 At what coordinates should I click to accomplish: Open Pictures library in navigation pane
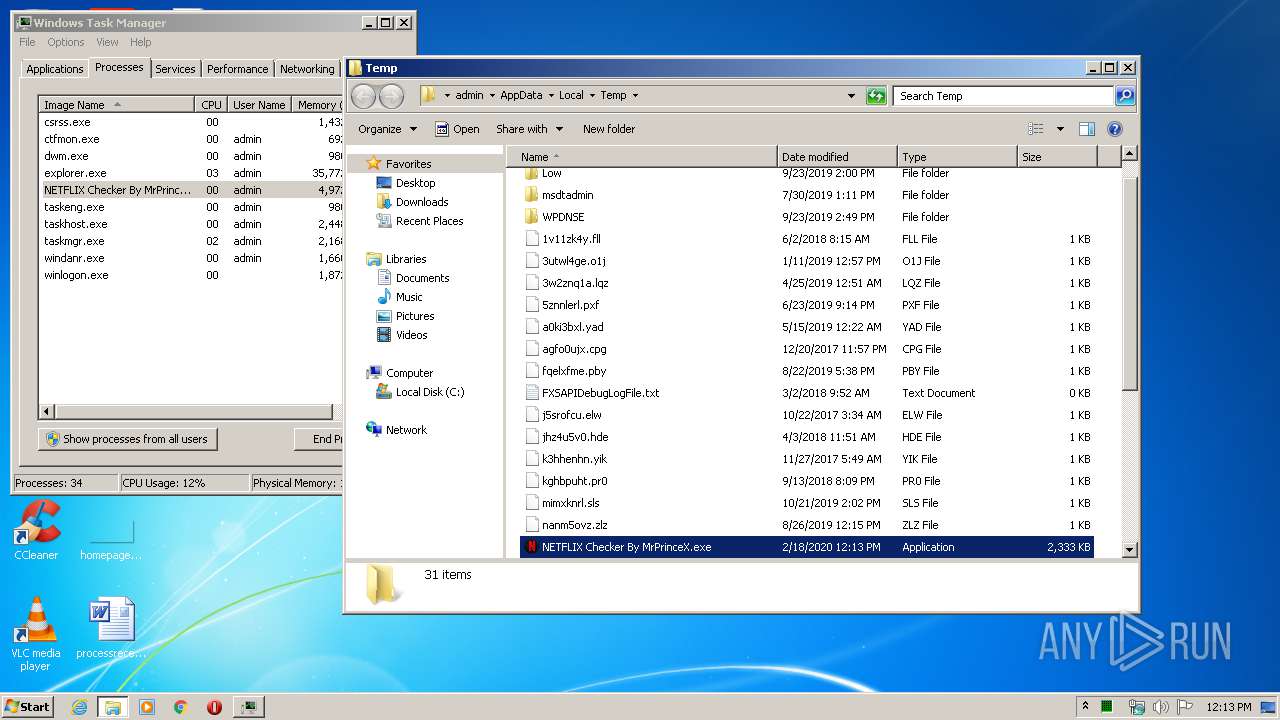pyautogui.click(x=415, y=316)
